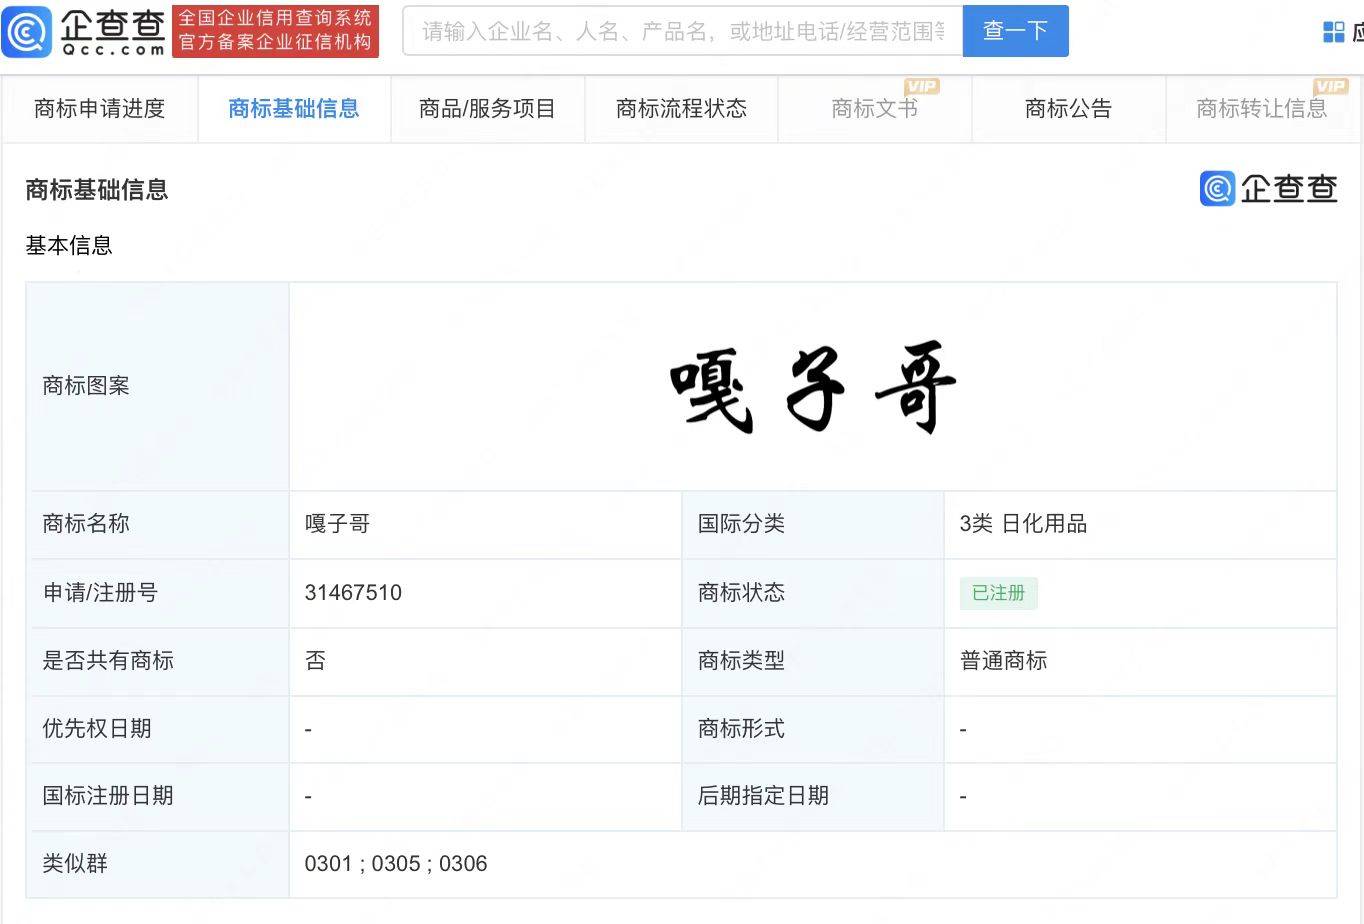Click the 企查查 watermark logo in the panel

click(1268, 188)
